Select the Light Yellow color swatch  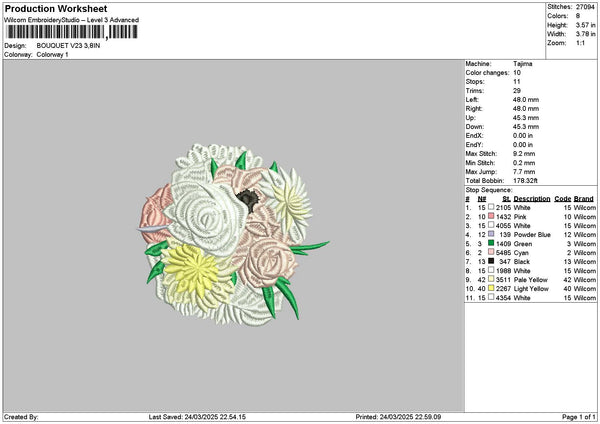click(x=491, y=288)
